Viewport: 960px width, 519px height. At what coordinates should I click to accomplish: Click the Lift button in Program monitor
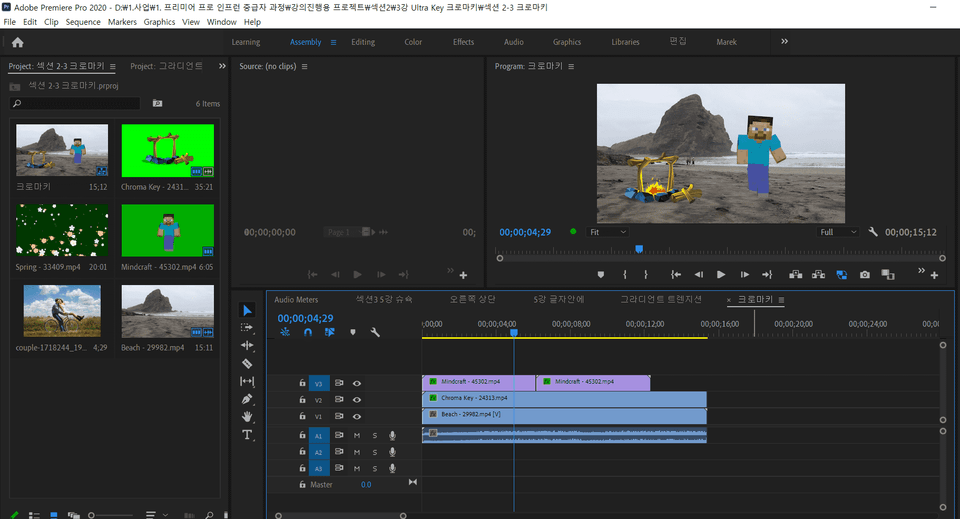795,275
